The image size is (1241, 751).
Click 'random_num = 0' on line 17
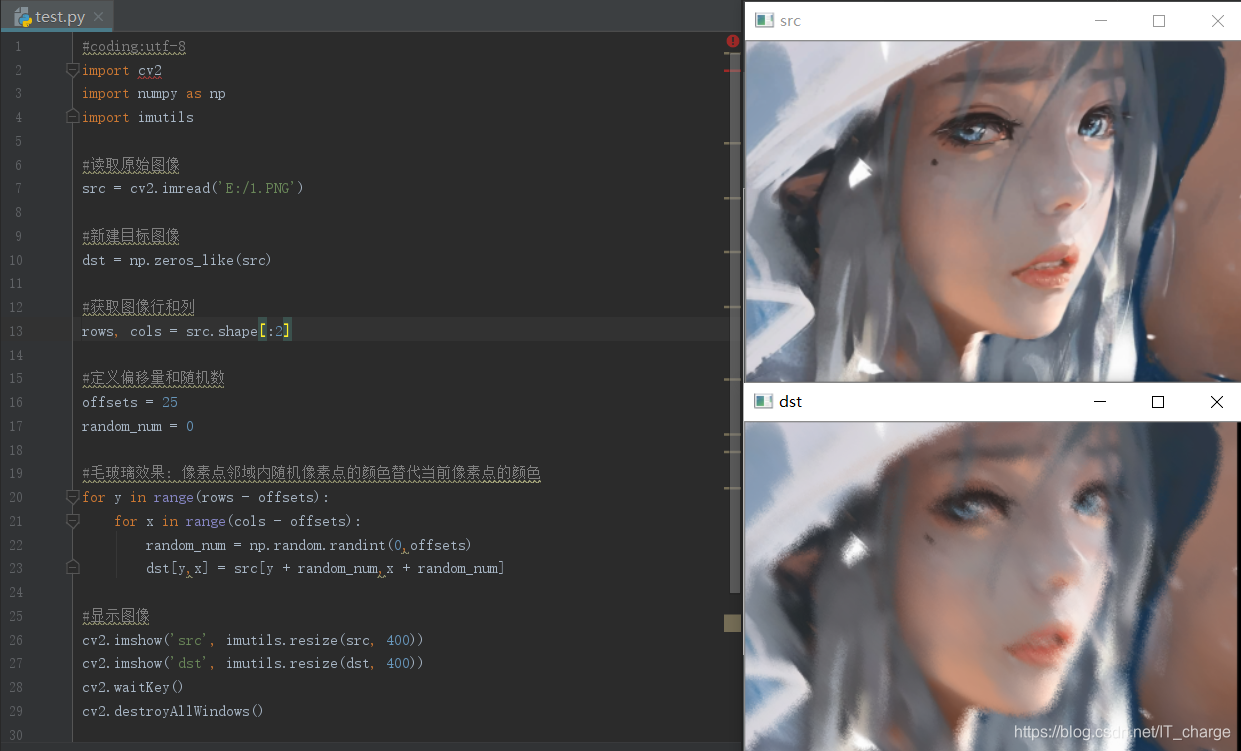138,426
